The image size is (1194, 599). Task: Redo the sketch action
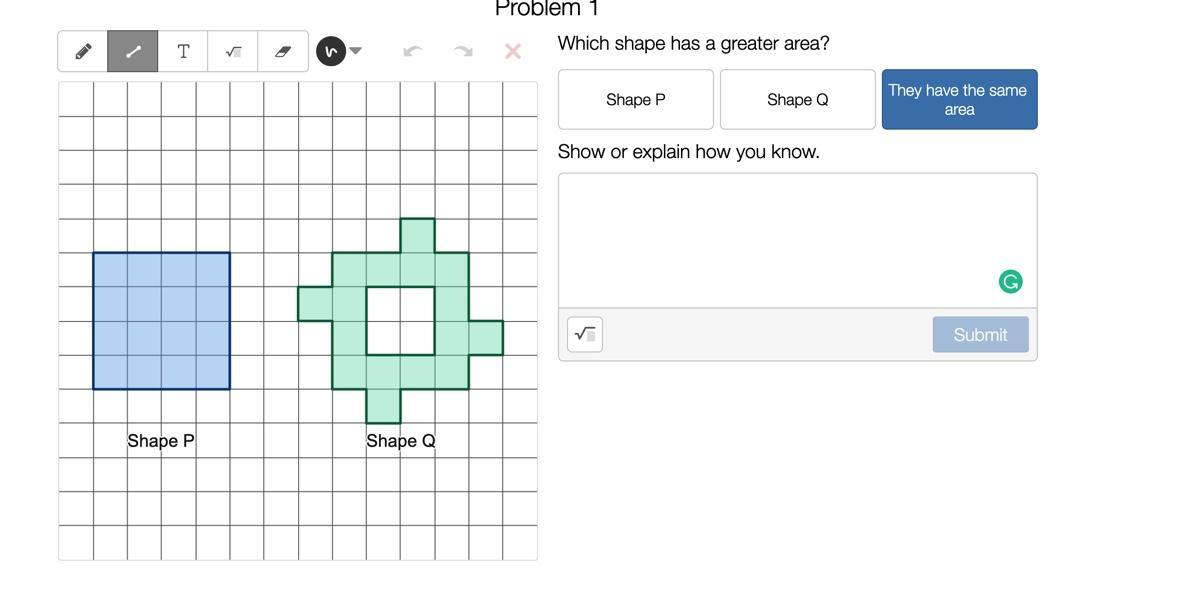(462, 51)
